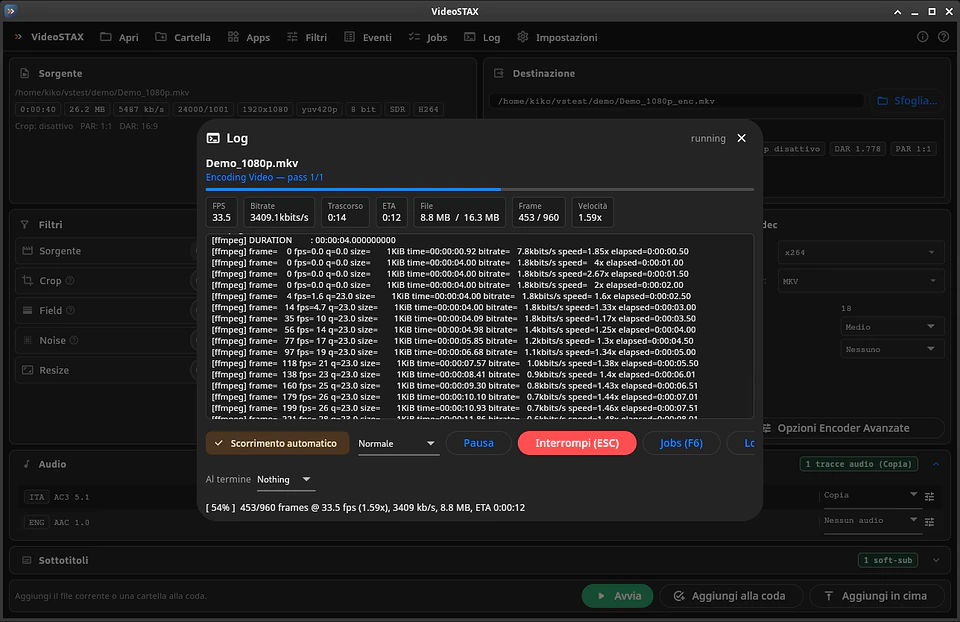Open the x264 codec dropdown

click(x=860, y=252)
